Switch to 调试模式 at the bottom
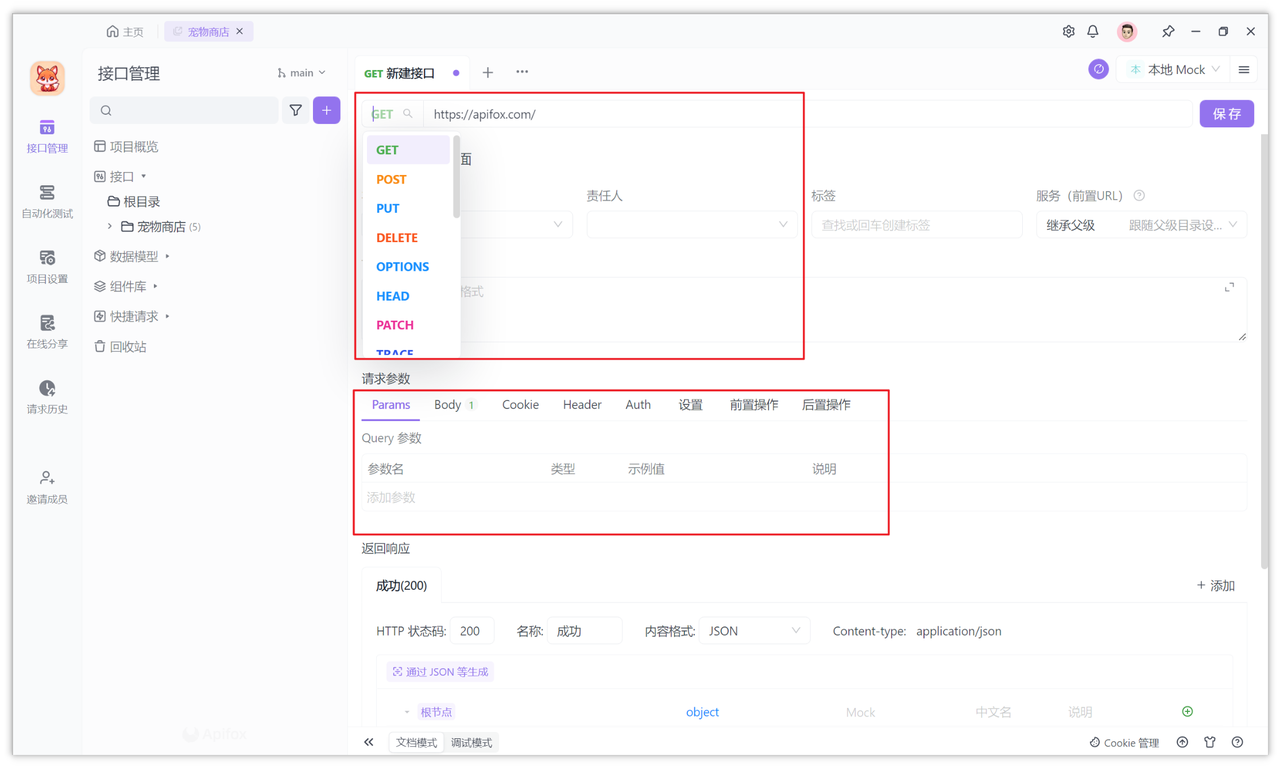 [x=470, y=742]
